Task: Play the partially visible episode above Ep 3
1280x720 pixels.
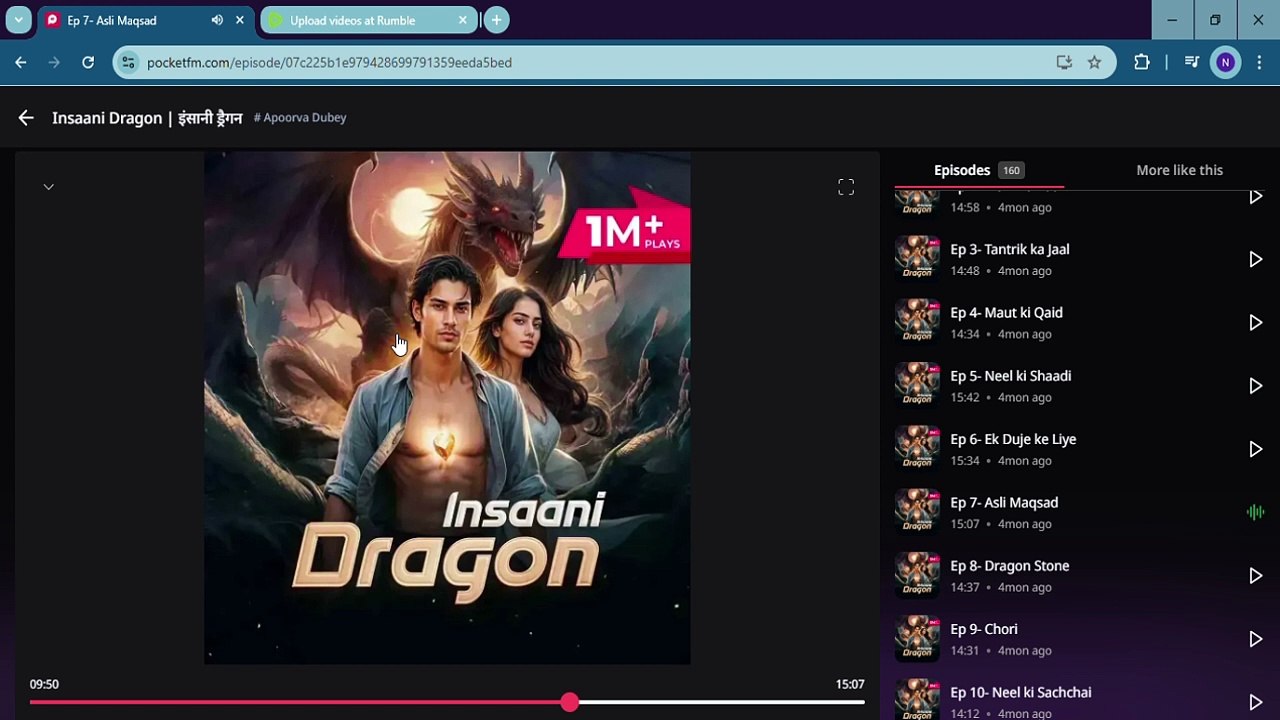Action: coord(1255,197)
